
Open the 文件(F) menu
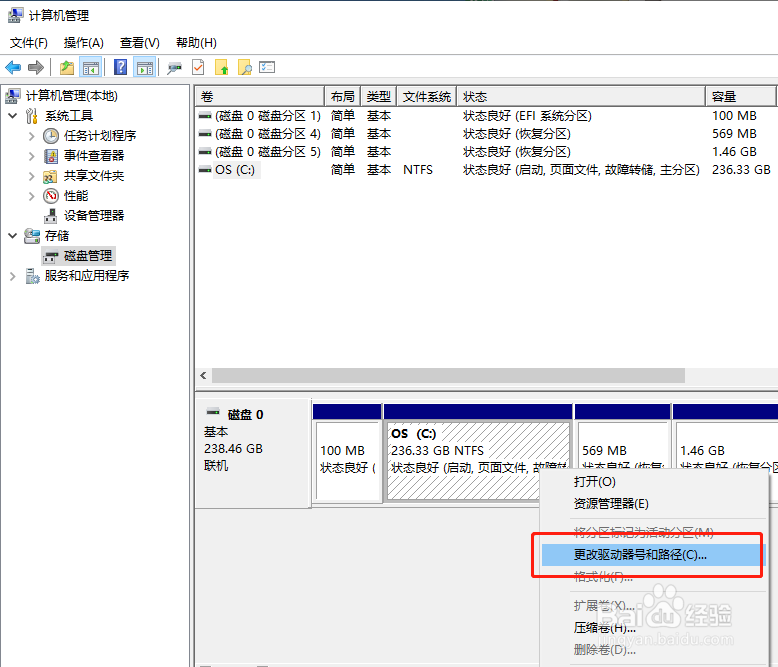pyautogui.click(x=29, y=43)
